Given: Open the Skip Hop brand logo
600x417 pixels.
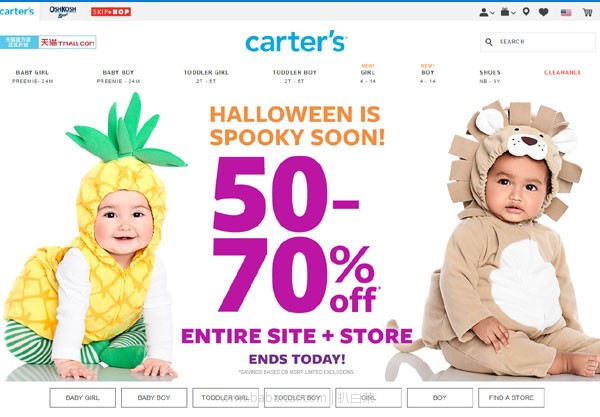Looking at the screenshot, I should point(111,12).
